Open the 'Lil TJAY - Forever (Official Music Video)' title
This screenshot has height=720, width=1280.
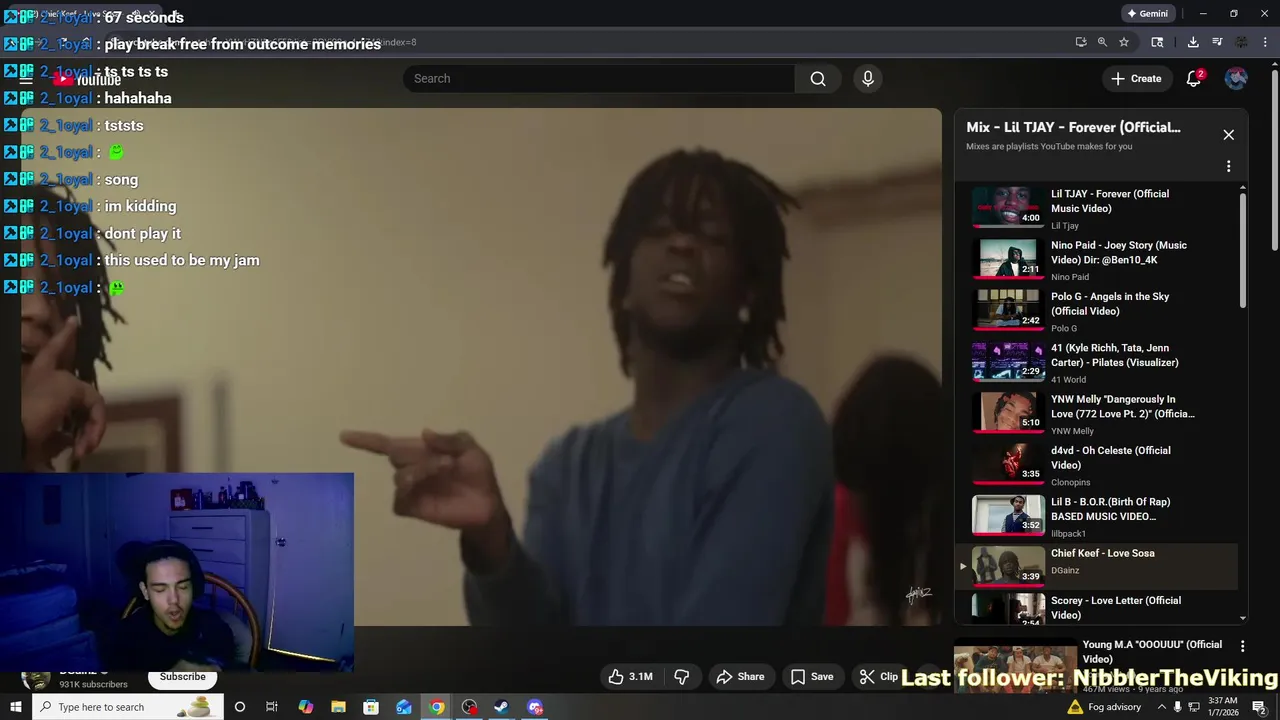(1110, 201)
